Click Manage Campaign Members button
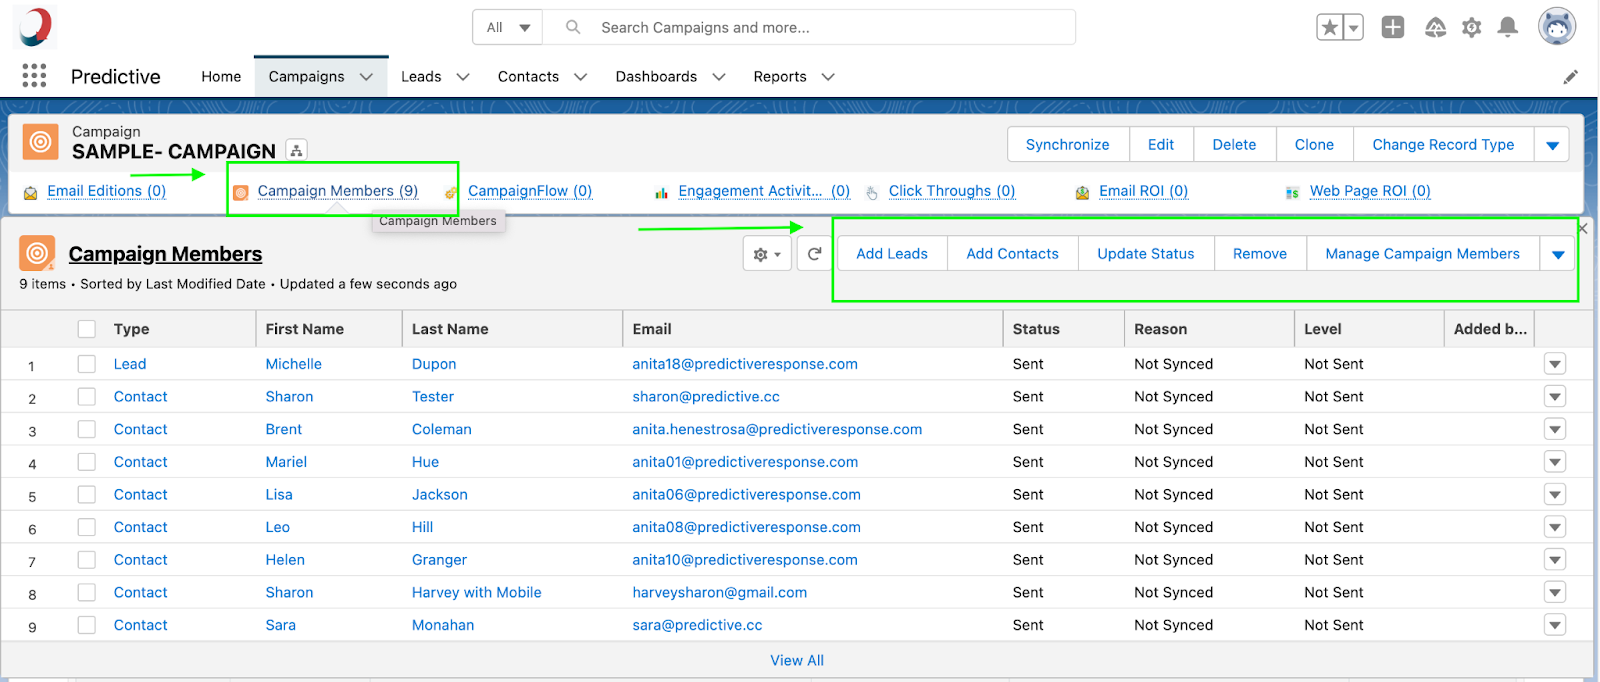Image resolution: width=1600 pixels, height=682 pixels. [x=1422, y=254]
